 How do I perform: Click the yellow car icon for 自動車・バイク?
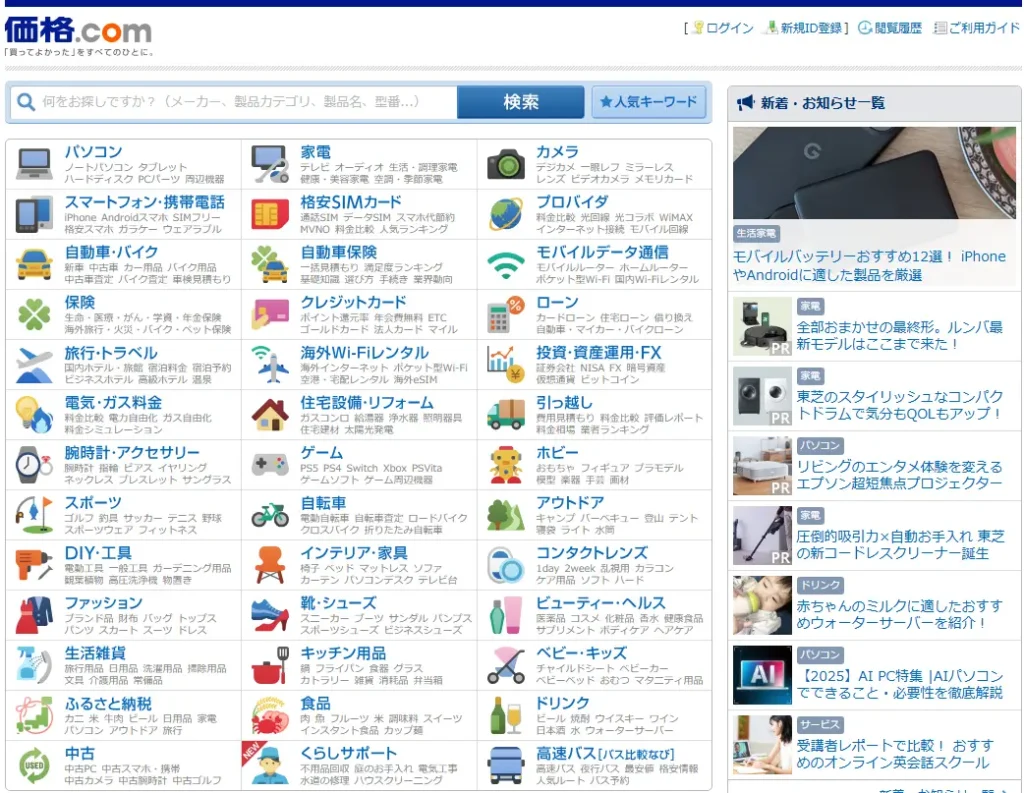tap(34, 264)
